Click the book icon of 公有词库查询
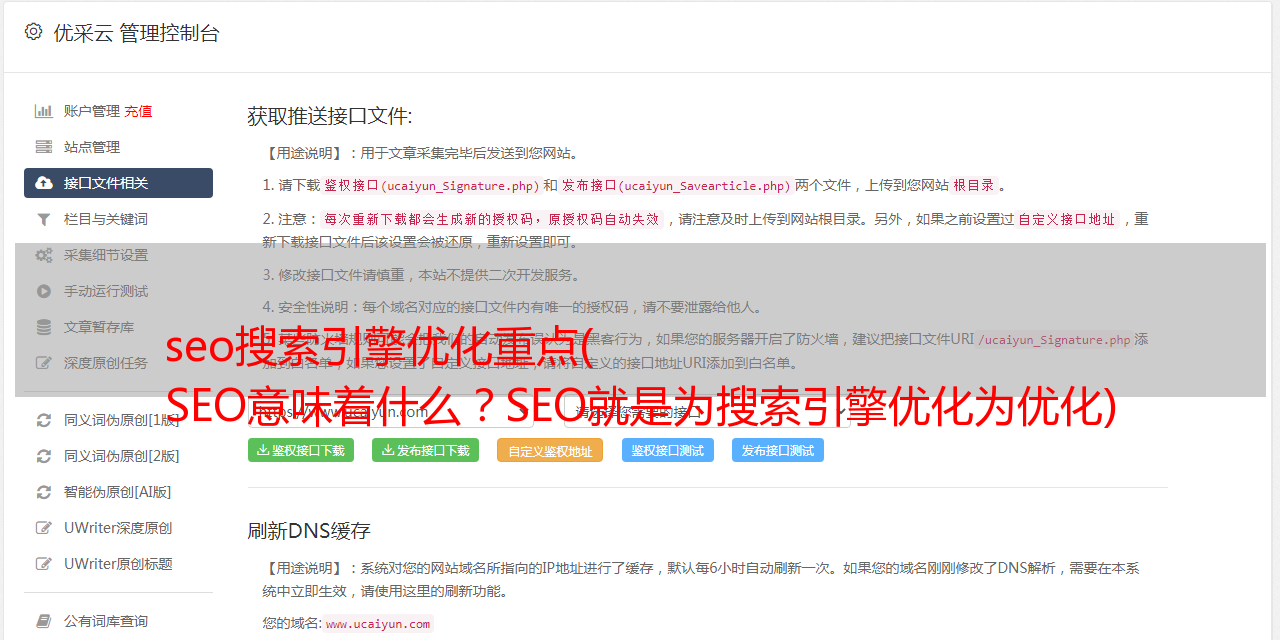 [44, 621]
